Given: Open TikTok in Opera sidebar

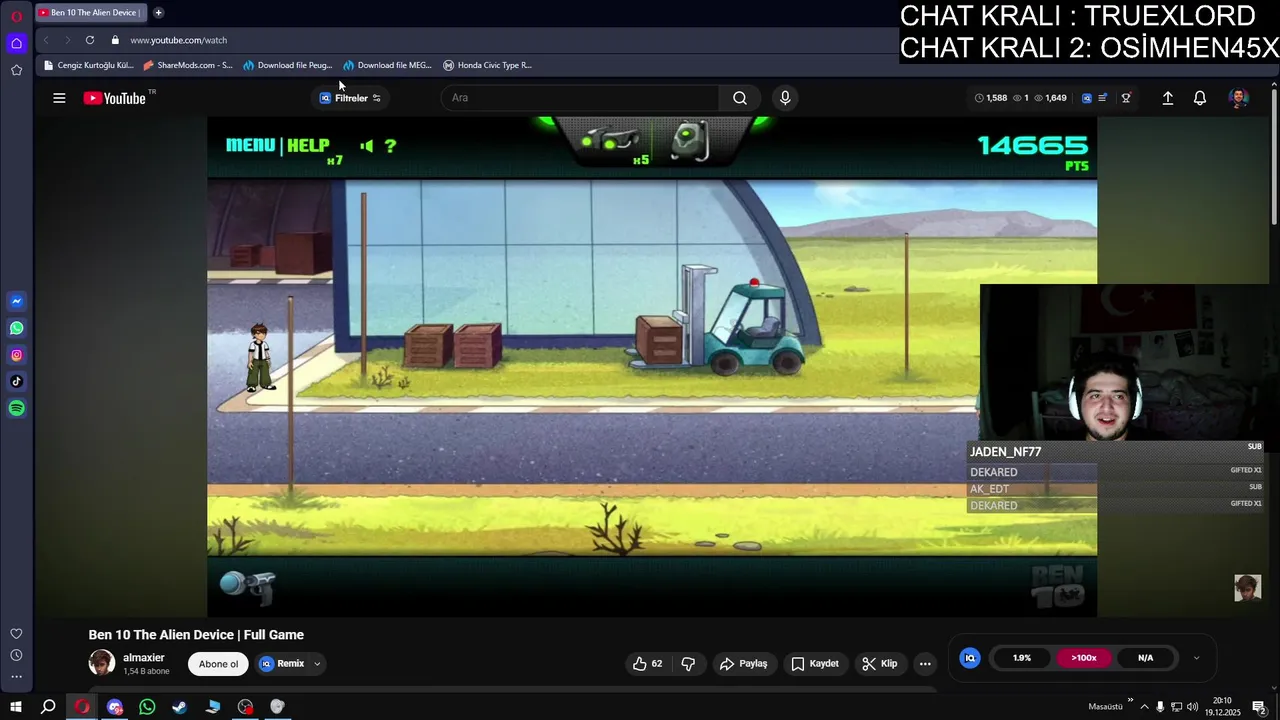Looking at the screenshot, I should [x=16, y=381].
